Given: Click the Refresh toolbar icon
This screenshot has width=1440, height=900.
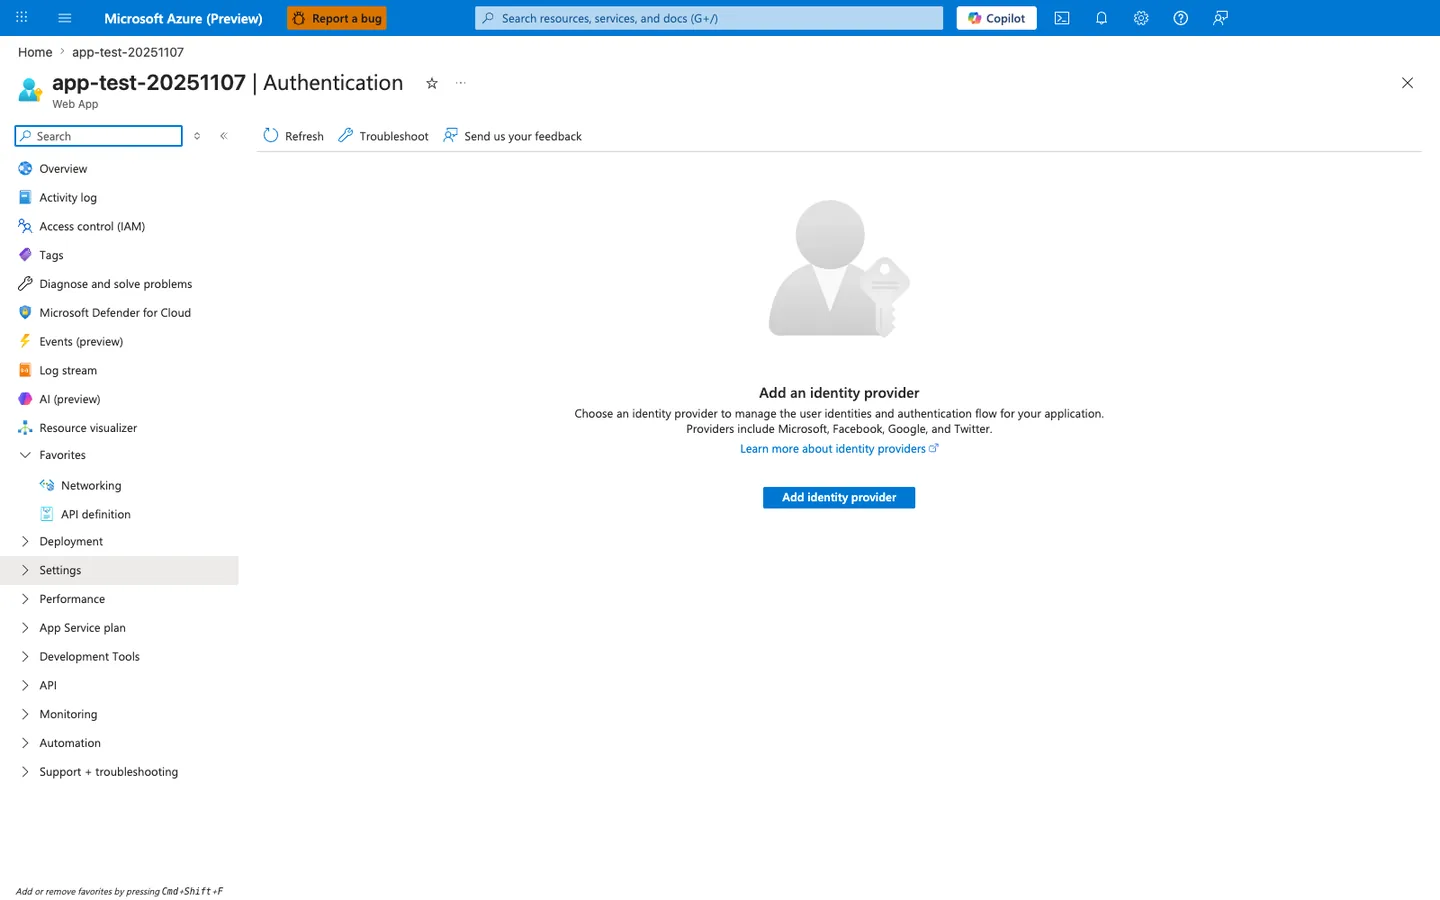Looking at the screenshot, I should (271, 136).
